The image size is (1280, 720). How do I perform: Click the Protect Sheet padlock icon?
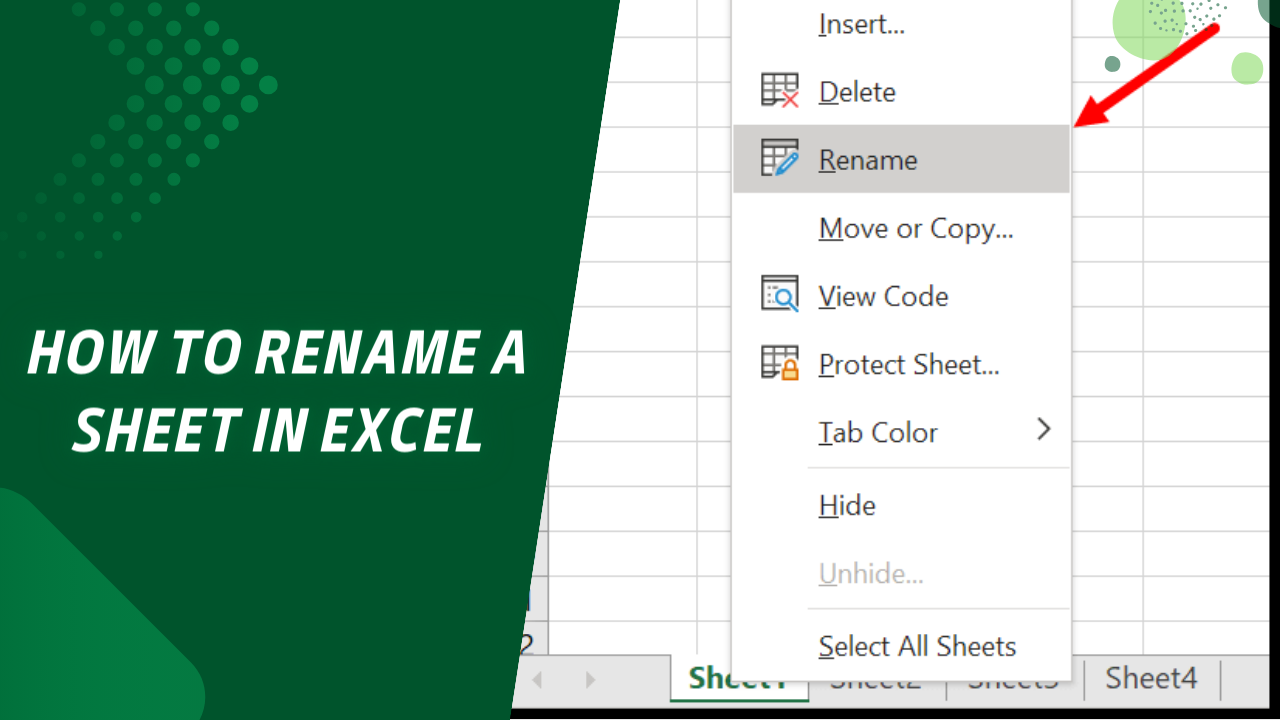(x=779, y=362)
